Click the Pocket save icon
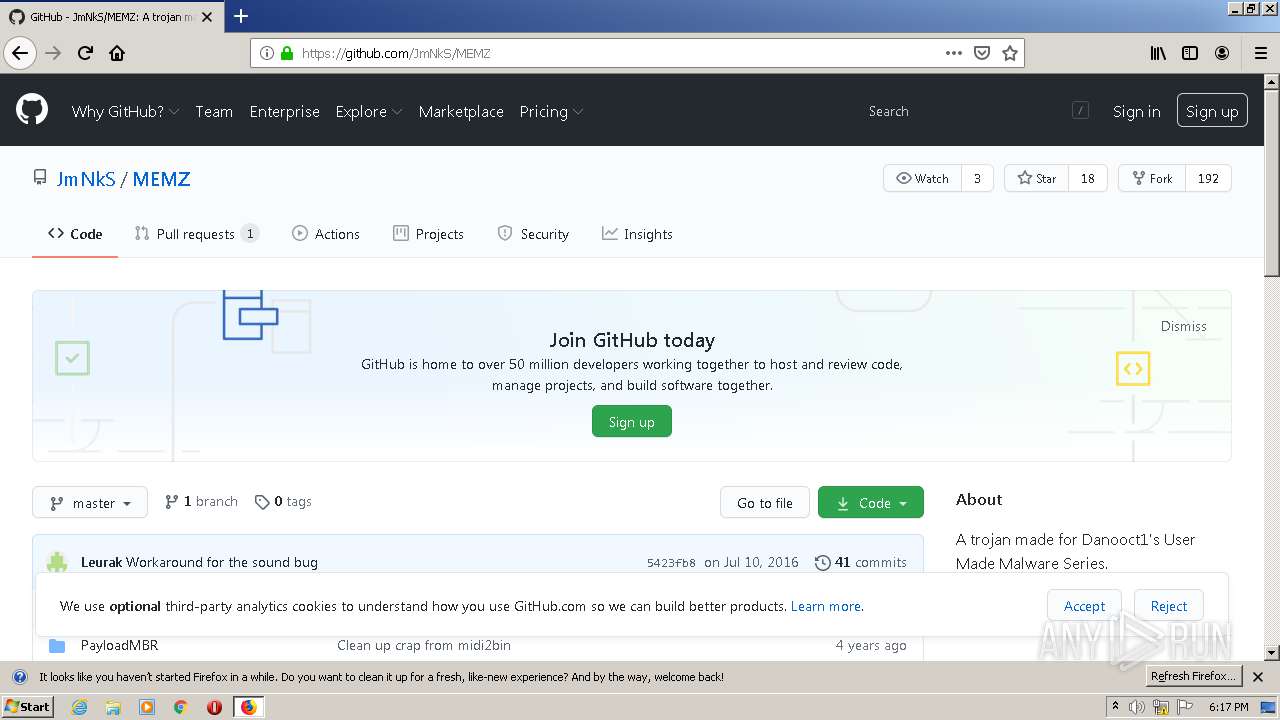The image size is (1280, 720). pyautogui.click(x=982, y=53)
